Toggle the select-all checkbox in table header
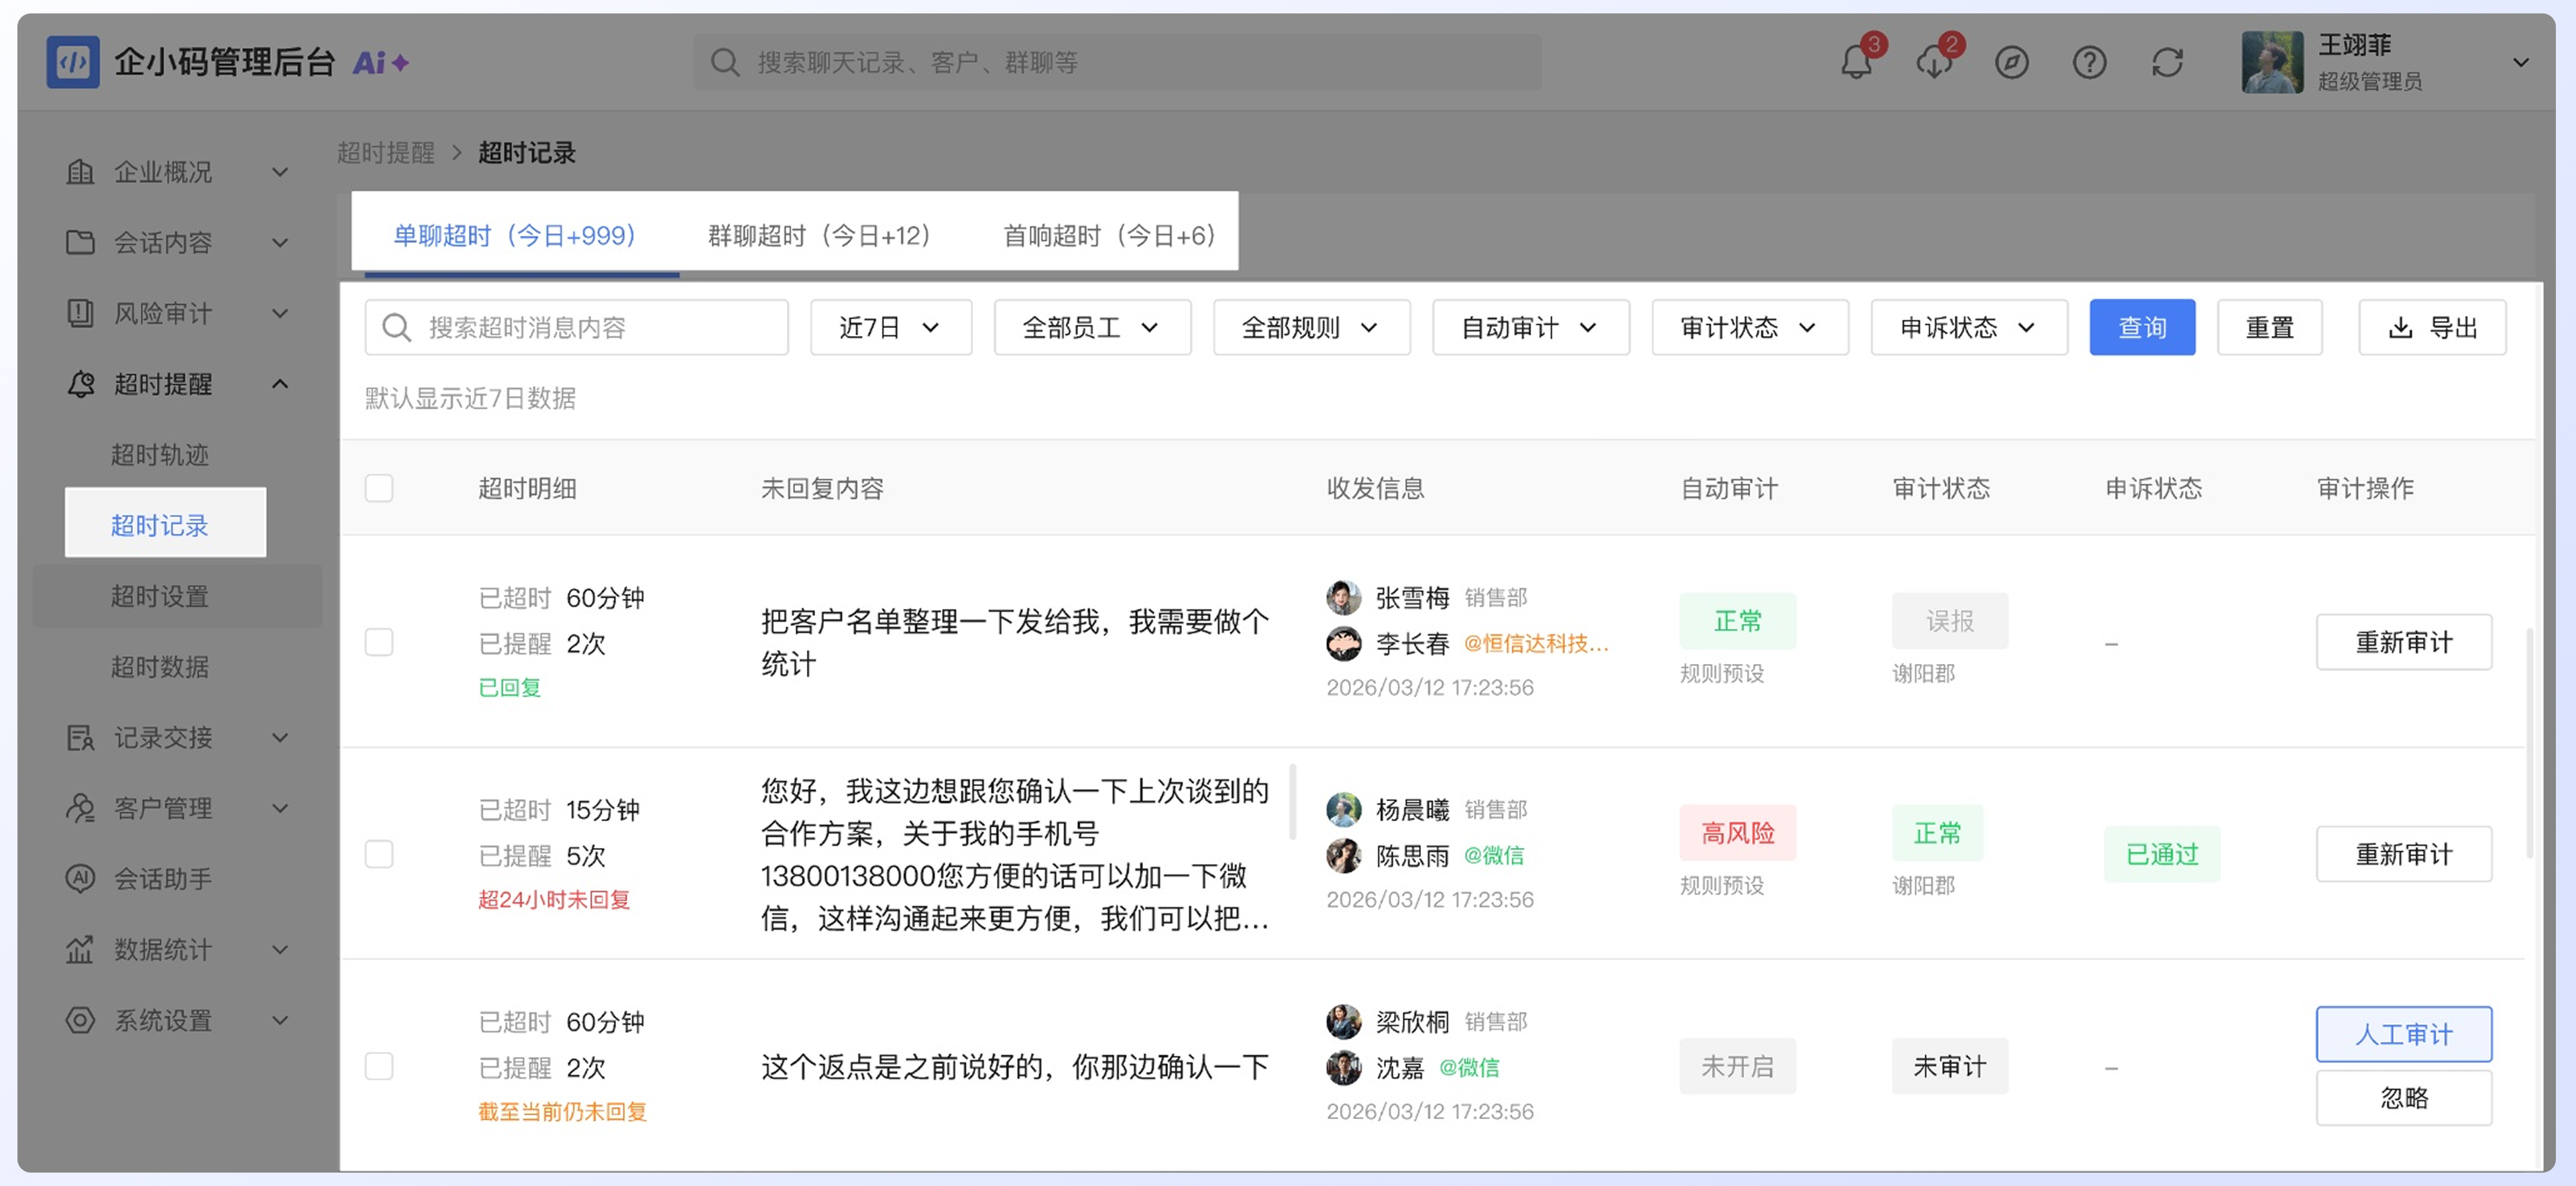This screenshot has width=2576, height=1186. coord(379,488)
